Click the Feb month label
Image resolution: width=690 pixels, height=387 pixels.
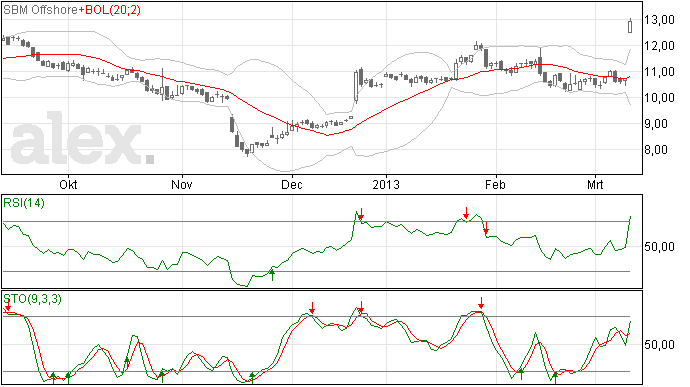coord(495,184)
